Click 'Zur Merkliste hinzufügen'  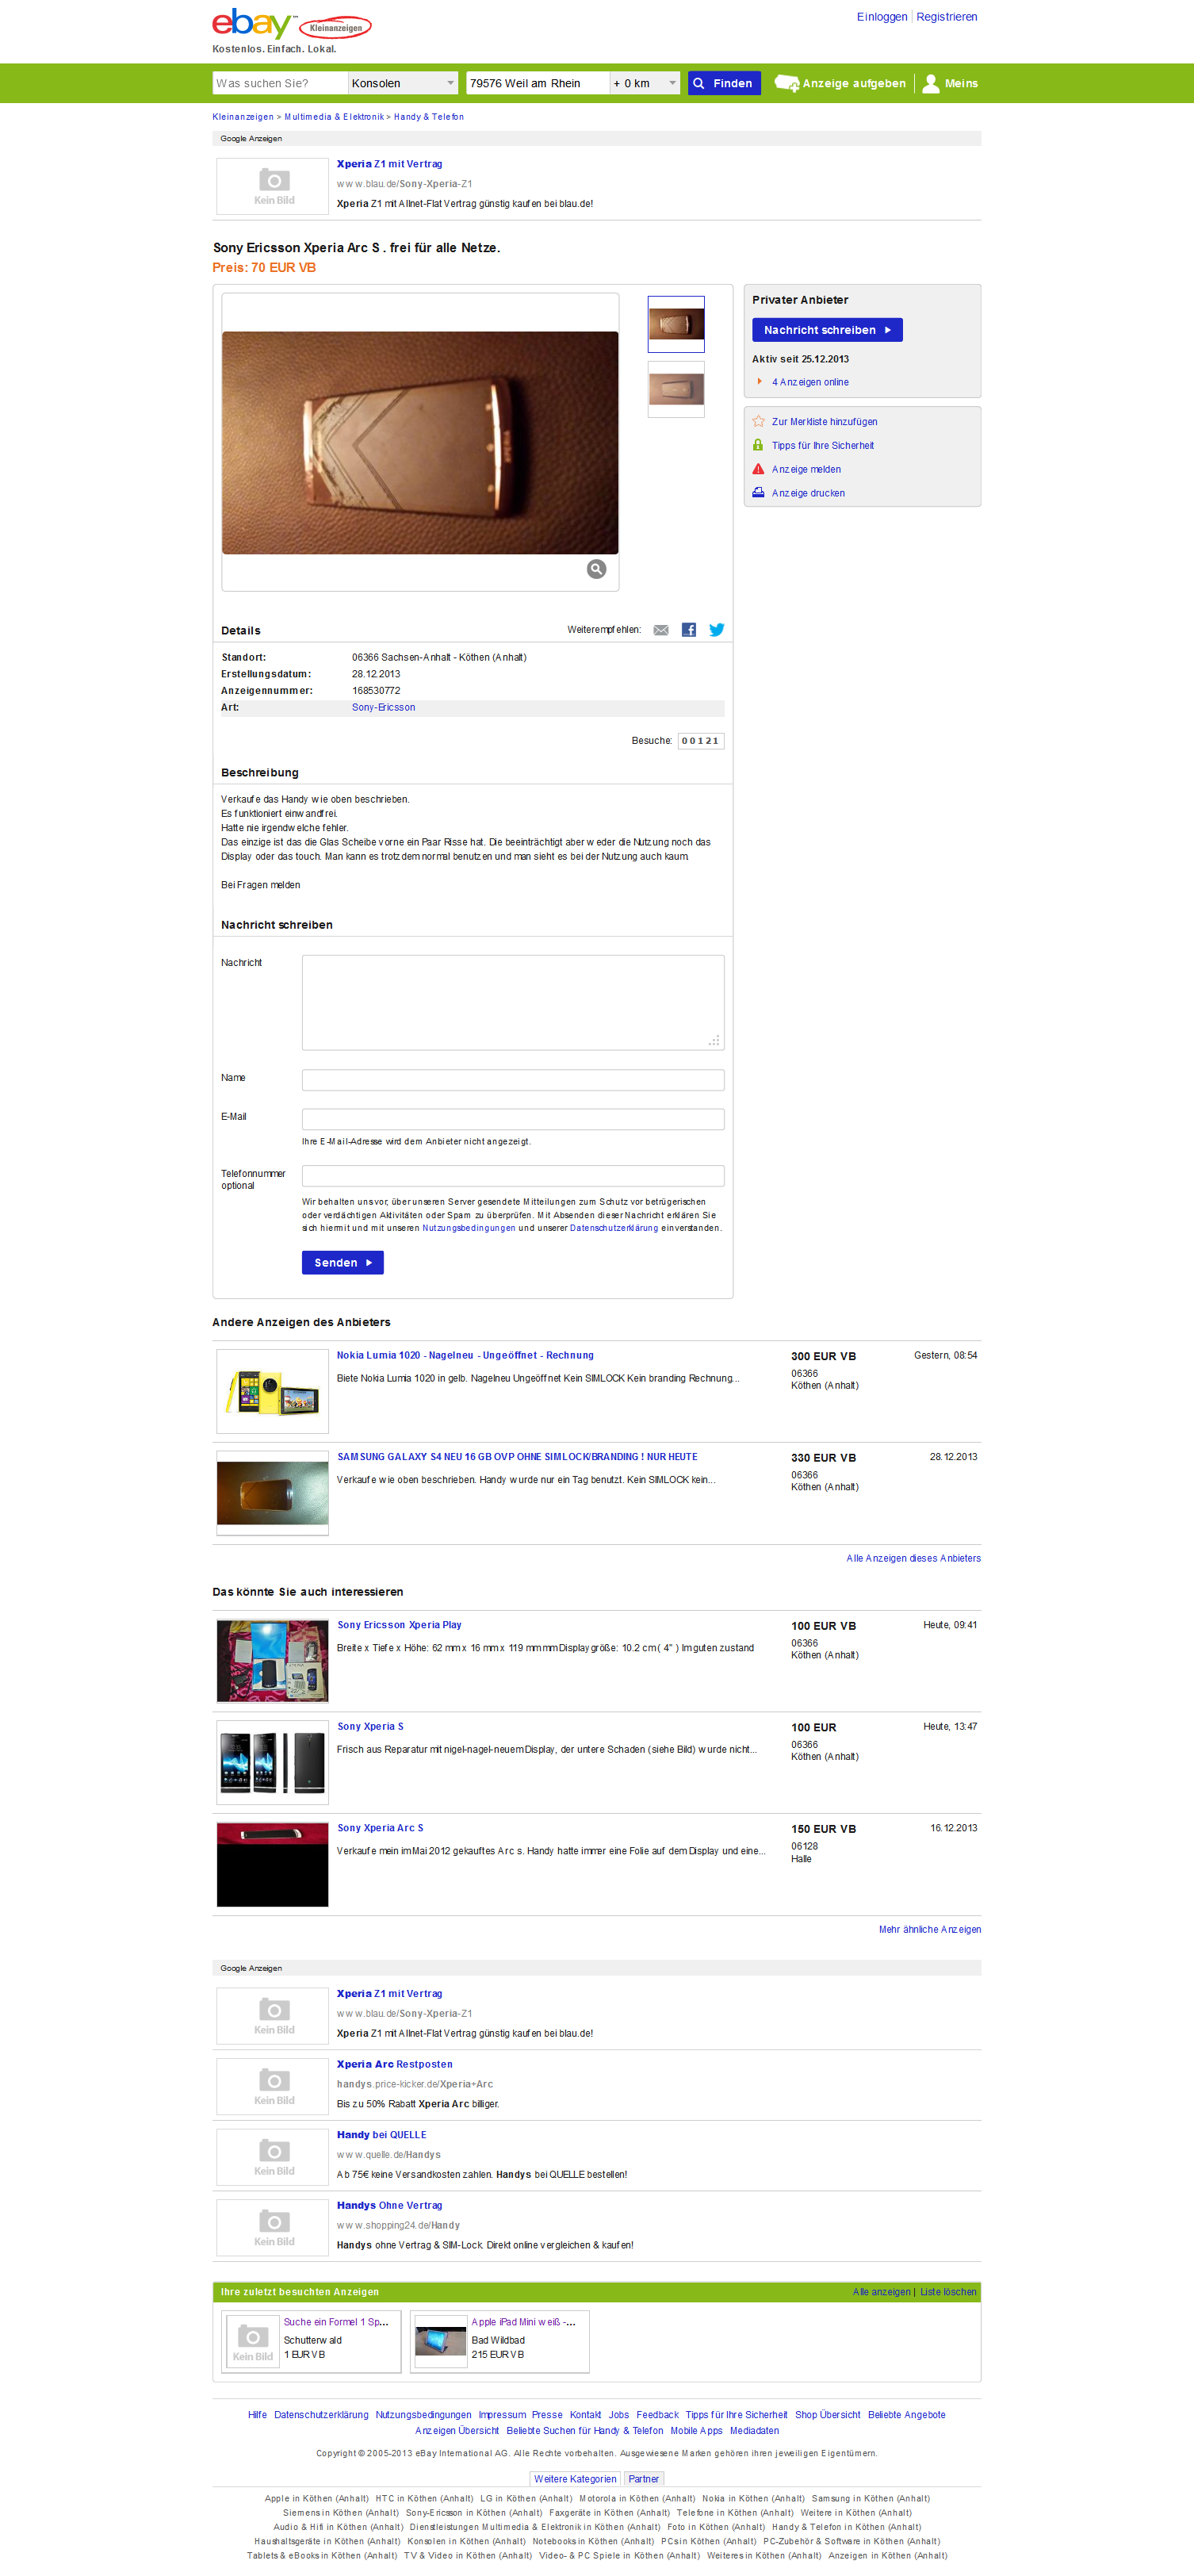coord(825,422)
